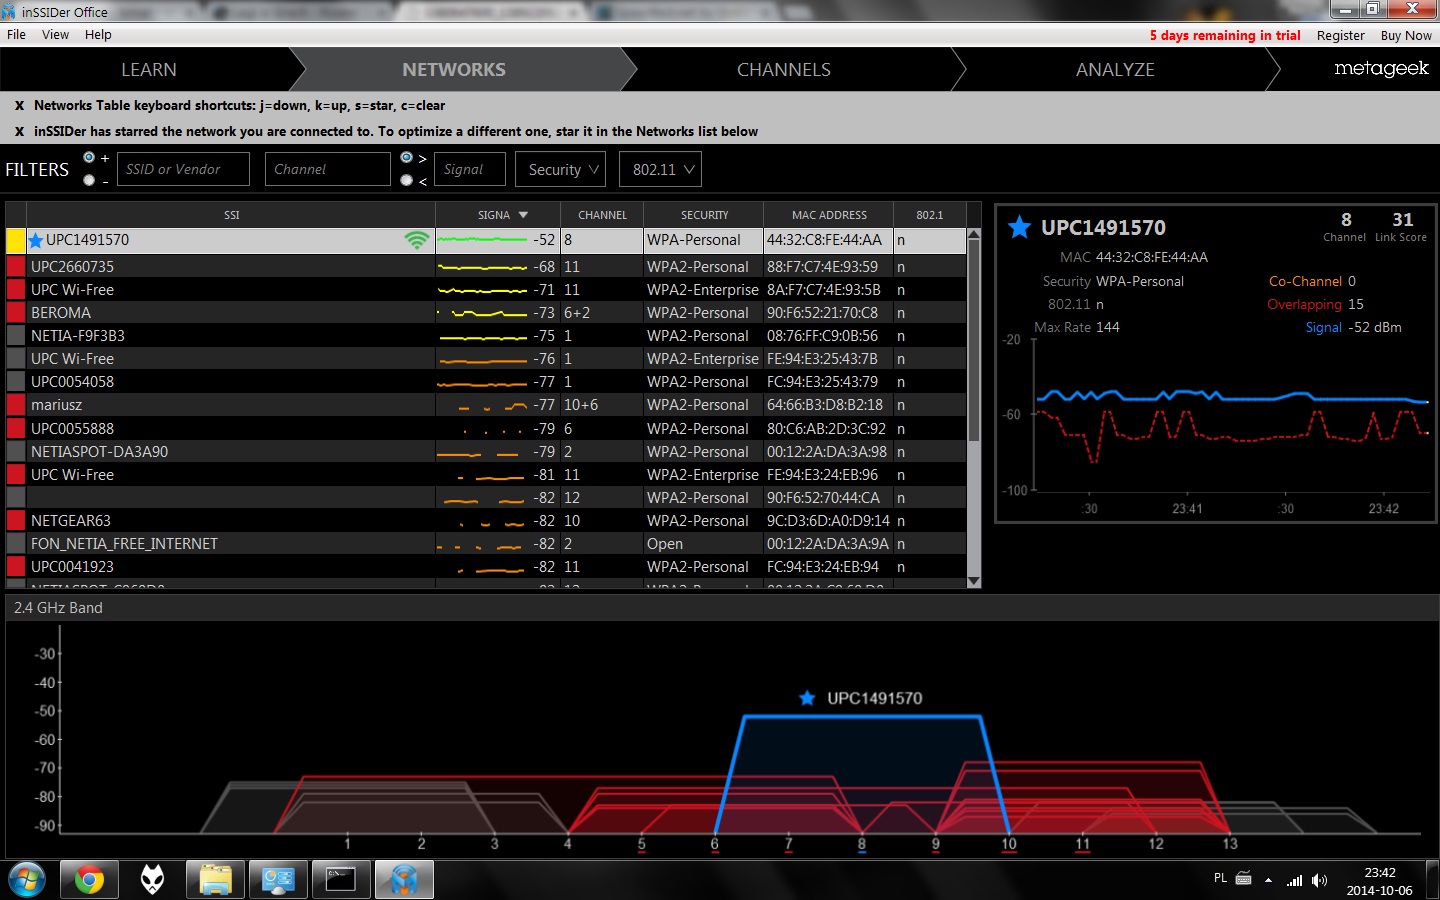Viewport: 1440px width, 900px height.
Task: Switch to the CHANNELS tab
Action: tap(784, 70)
